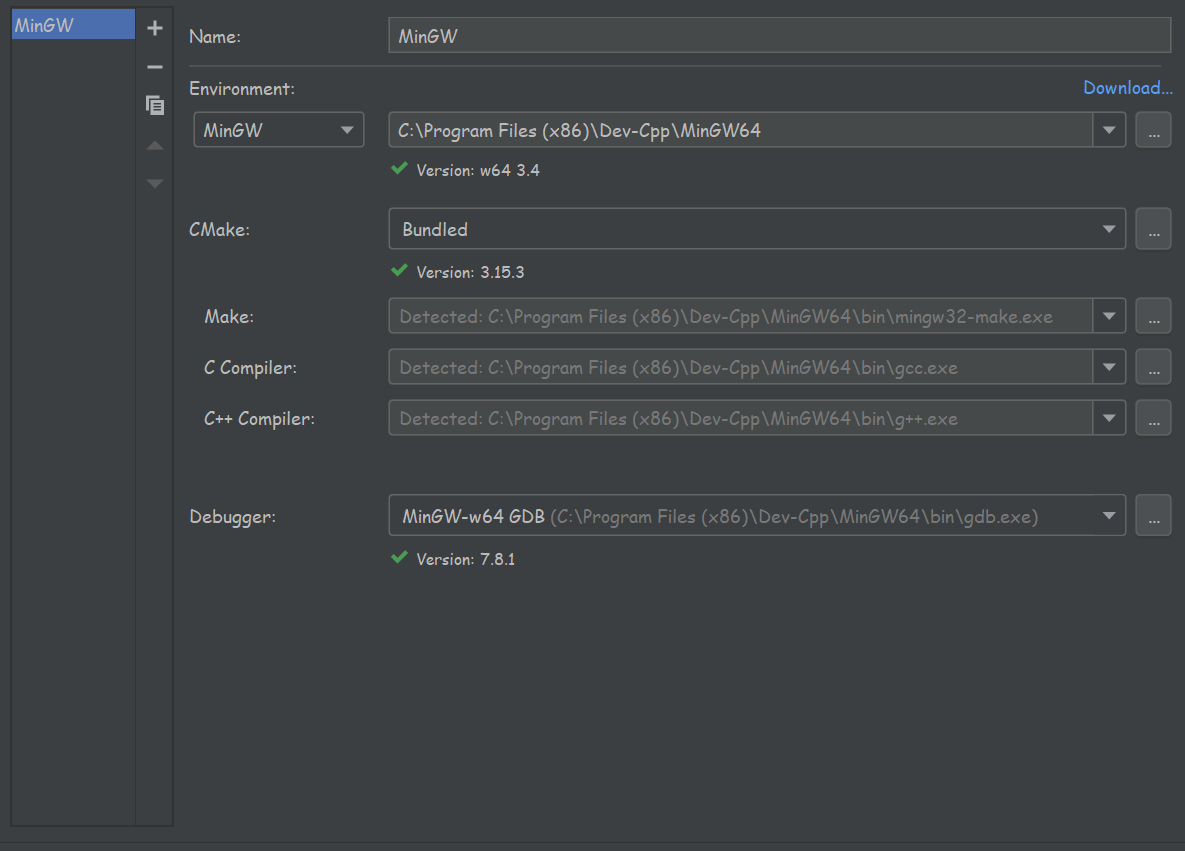Select the MinGW toolchain in the list
Screen dimensions: 1185x851
click(73, 25)
